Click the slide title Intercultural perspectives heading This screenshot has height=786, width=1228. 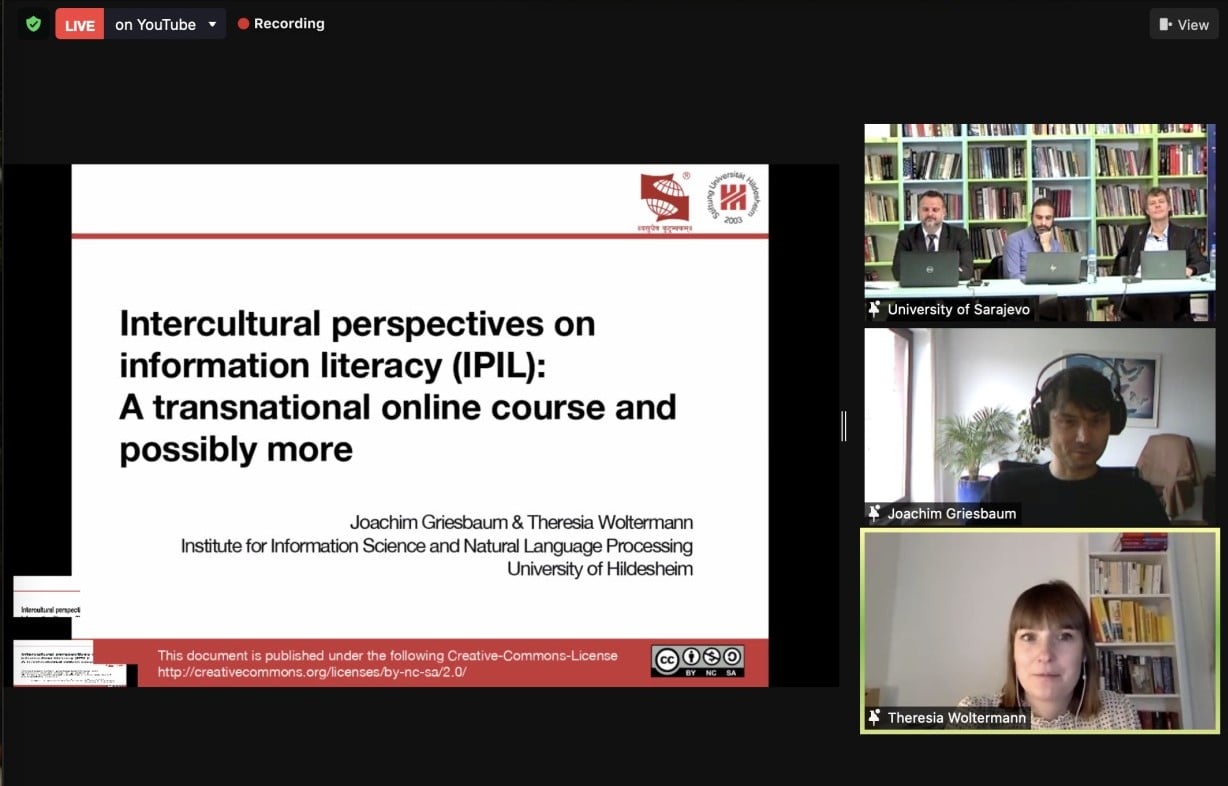pyautogui.click(x=398, y=386)
